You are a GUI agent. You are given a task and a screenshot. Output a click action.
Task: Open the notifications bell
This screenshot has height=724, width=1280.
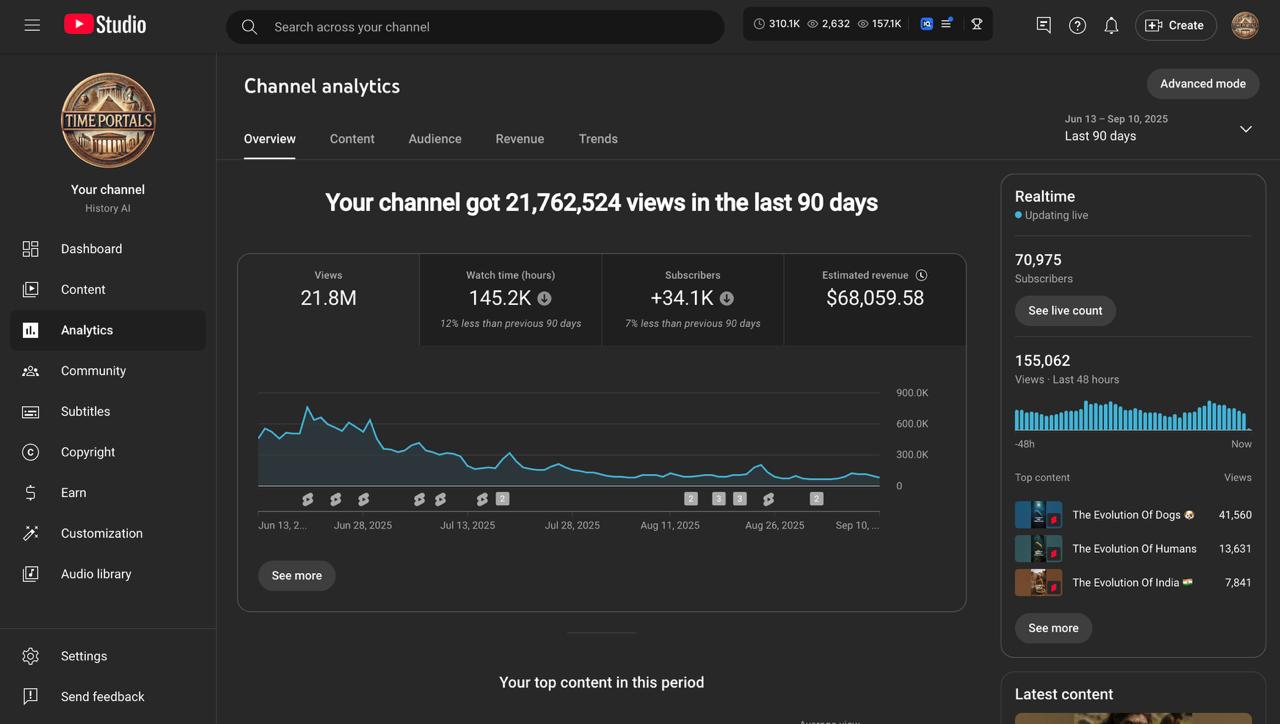1111,26
